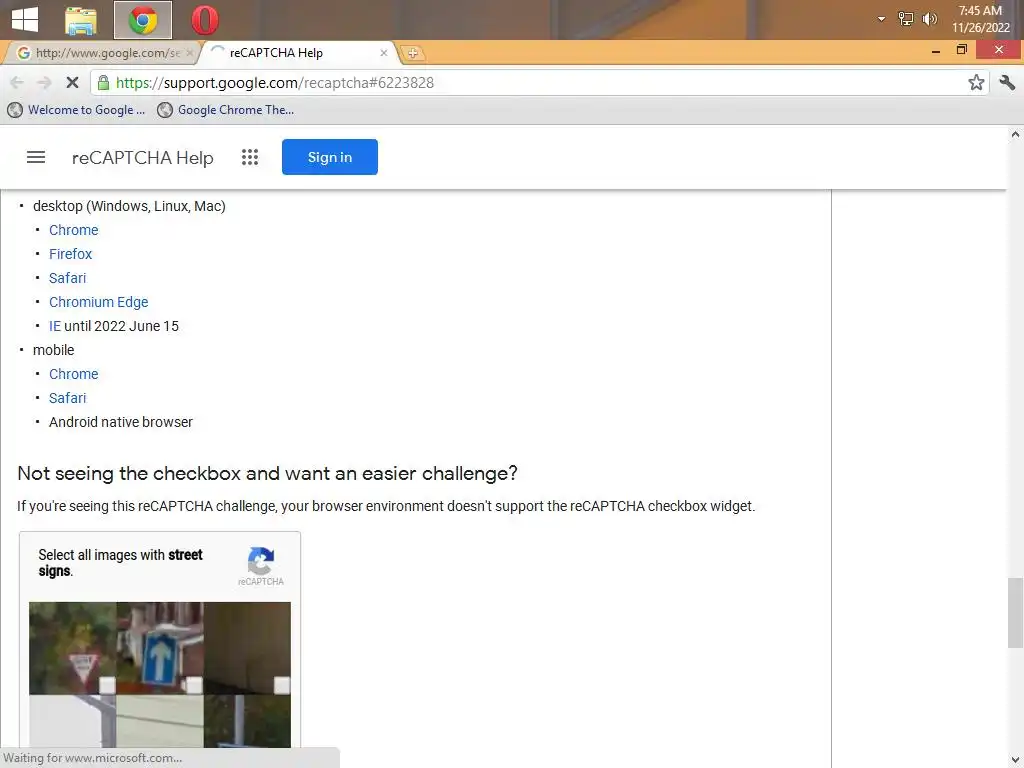1024x768 pixels.
Task: Open the hamburger main menu
Action: (36, 157)
